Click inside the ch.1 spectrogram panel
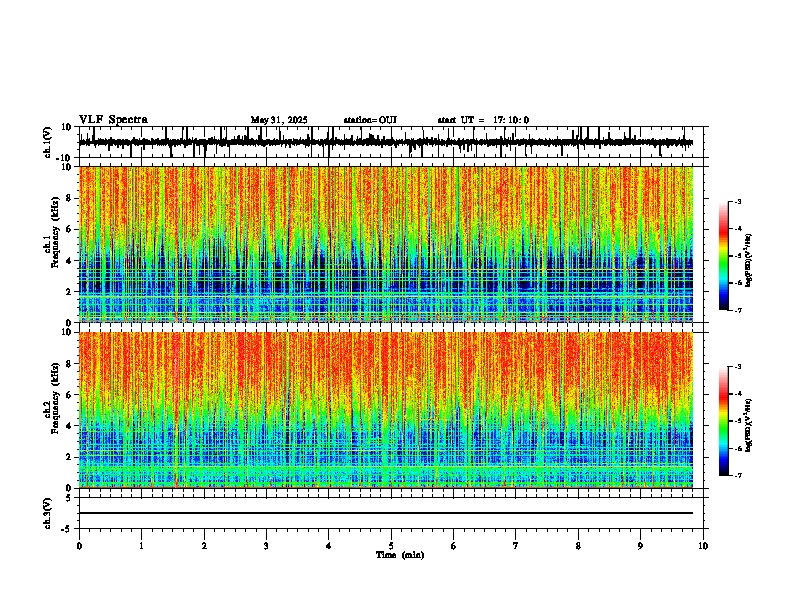 (386, 244)
